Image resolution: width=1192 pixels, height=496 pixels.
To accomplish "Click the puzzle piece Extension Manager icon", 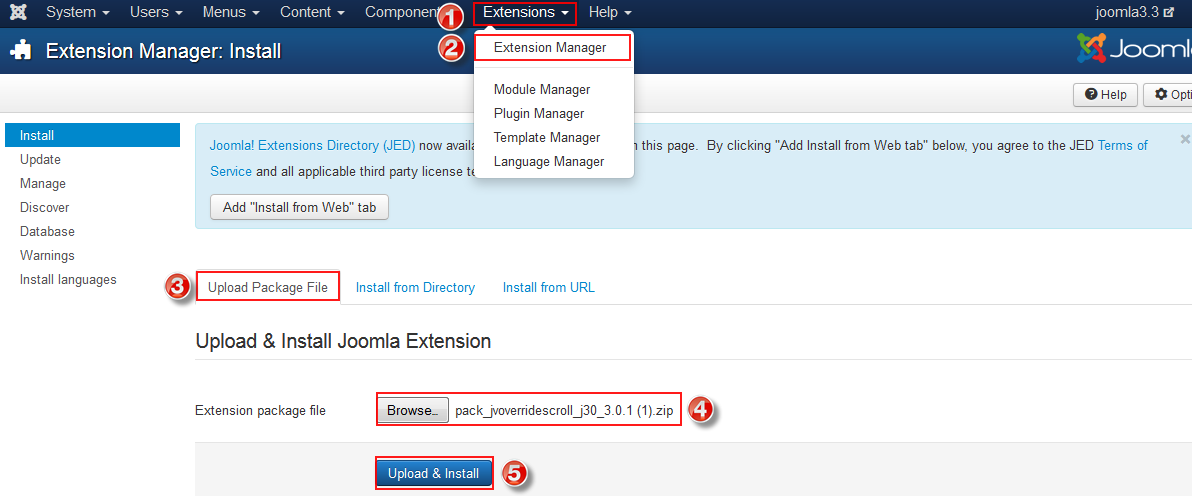I will click(x=22, y=51).
